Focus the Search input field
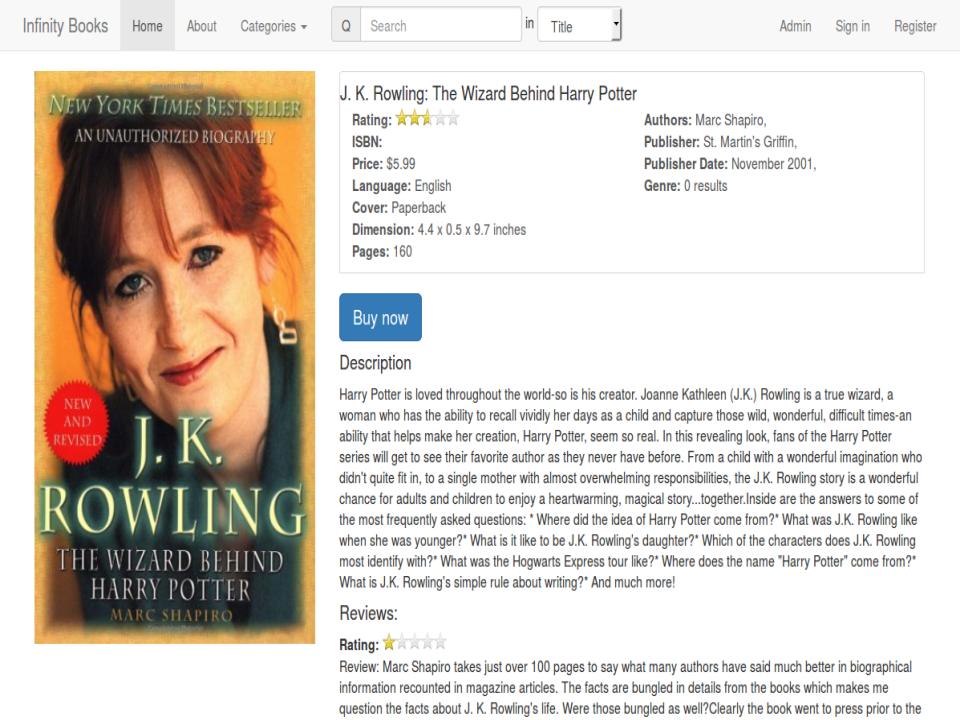The image size is (960, 720). [441, 25]
